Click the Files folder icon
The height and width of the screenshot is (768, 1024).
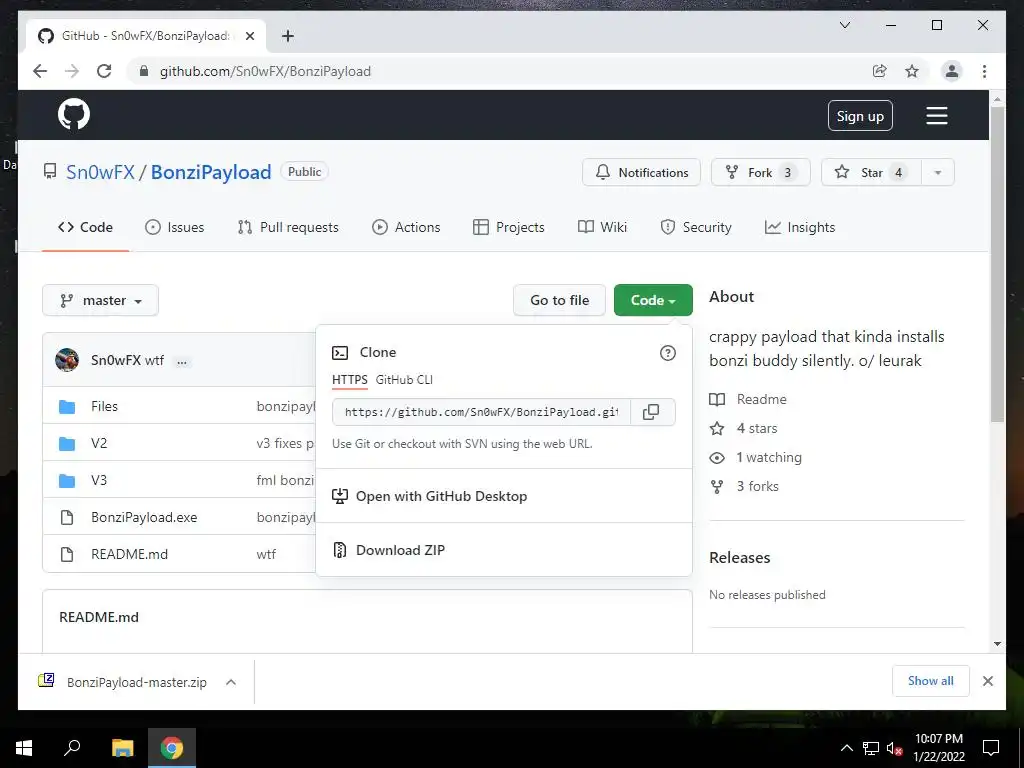(x=67, y=407)
